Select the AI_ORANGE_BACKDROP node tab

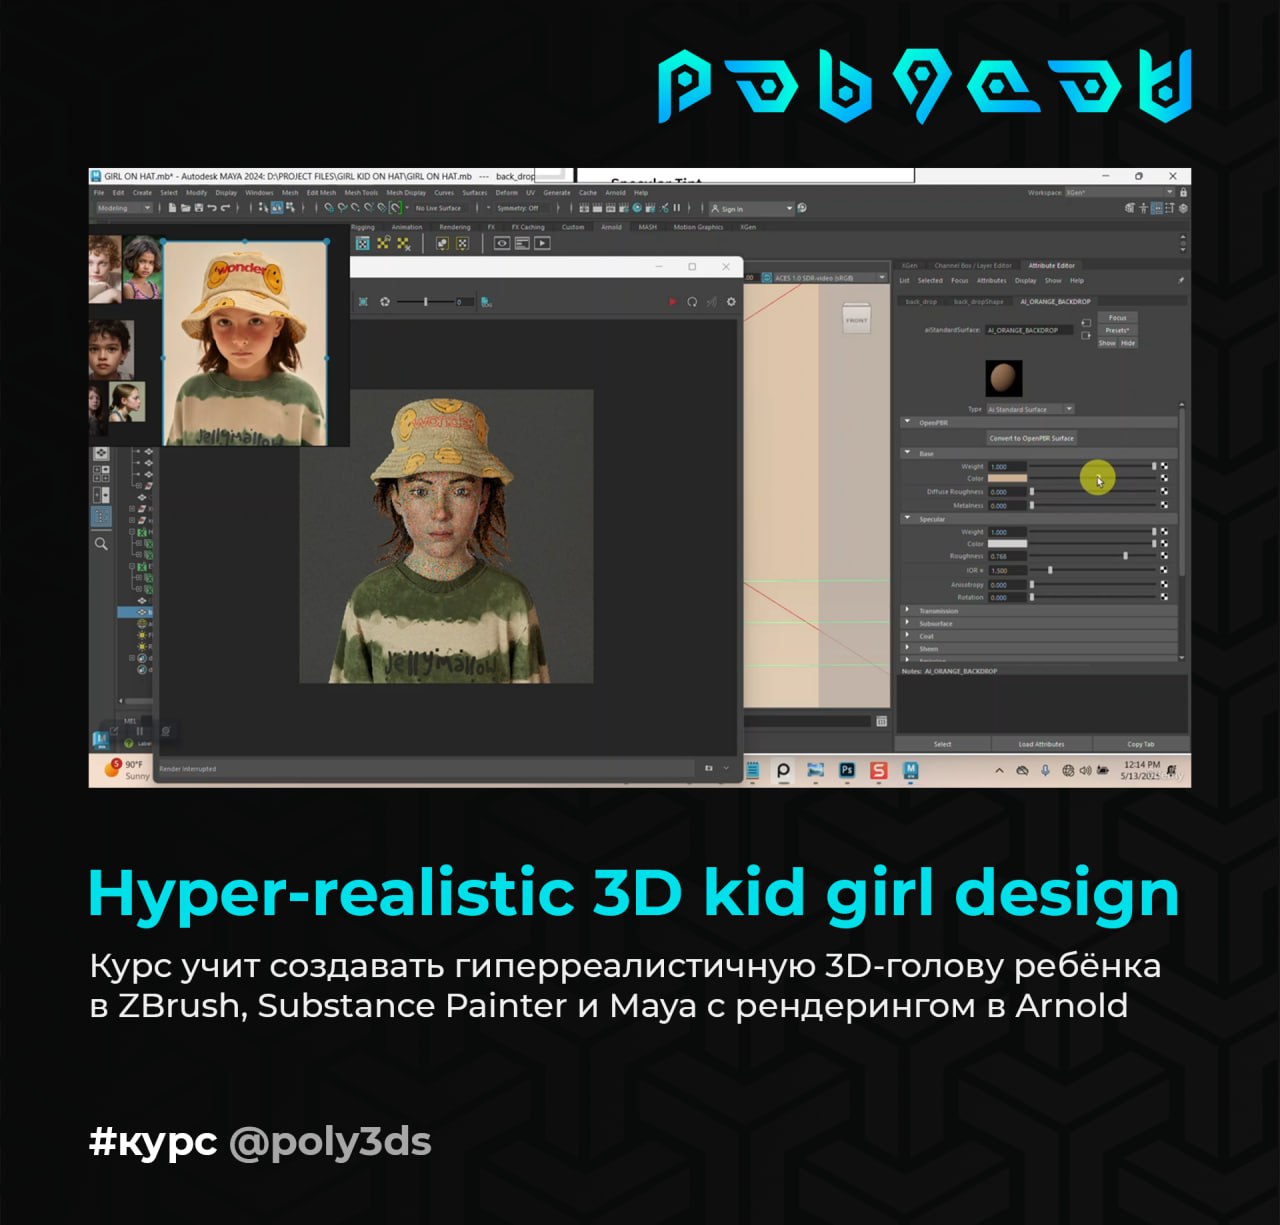coord(1055,301)
